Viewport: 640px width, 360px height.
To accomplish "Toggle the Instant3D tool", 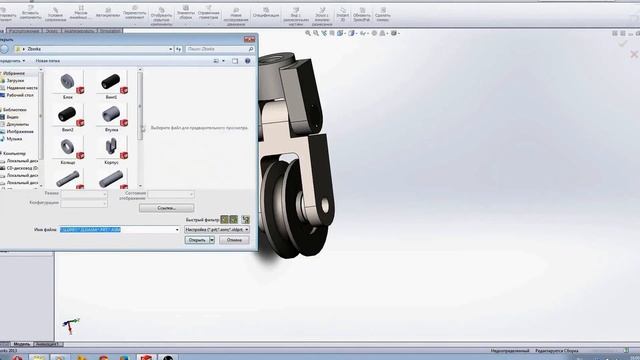I will (342, 15).
